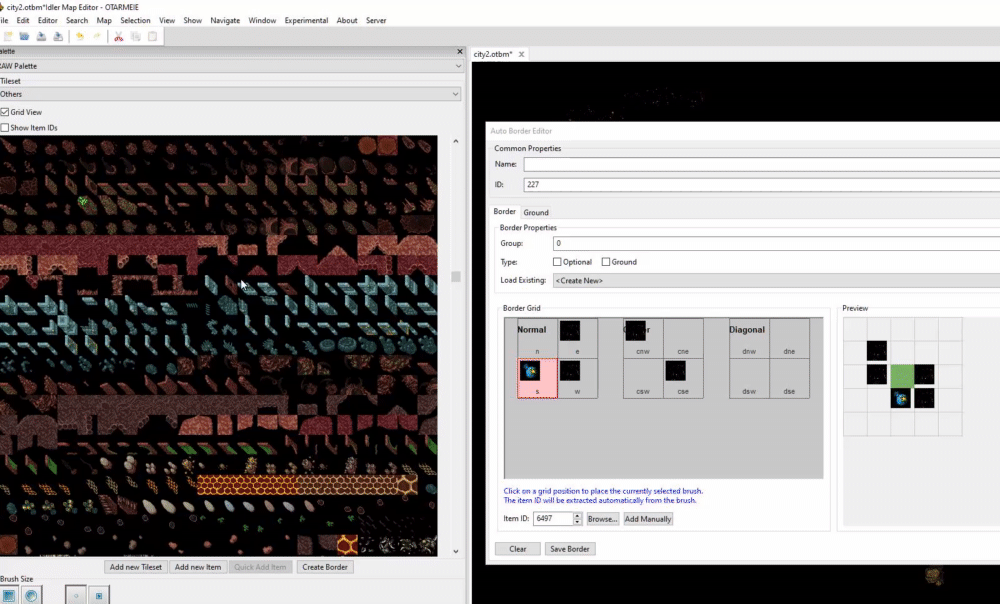
Task: Click the 'e' normal border grid cell
Action: (x=577, y=338)
